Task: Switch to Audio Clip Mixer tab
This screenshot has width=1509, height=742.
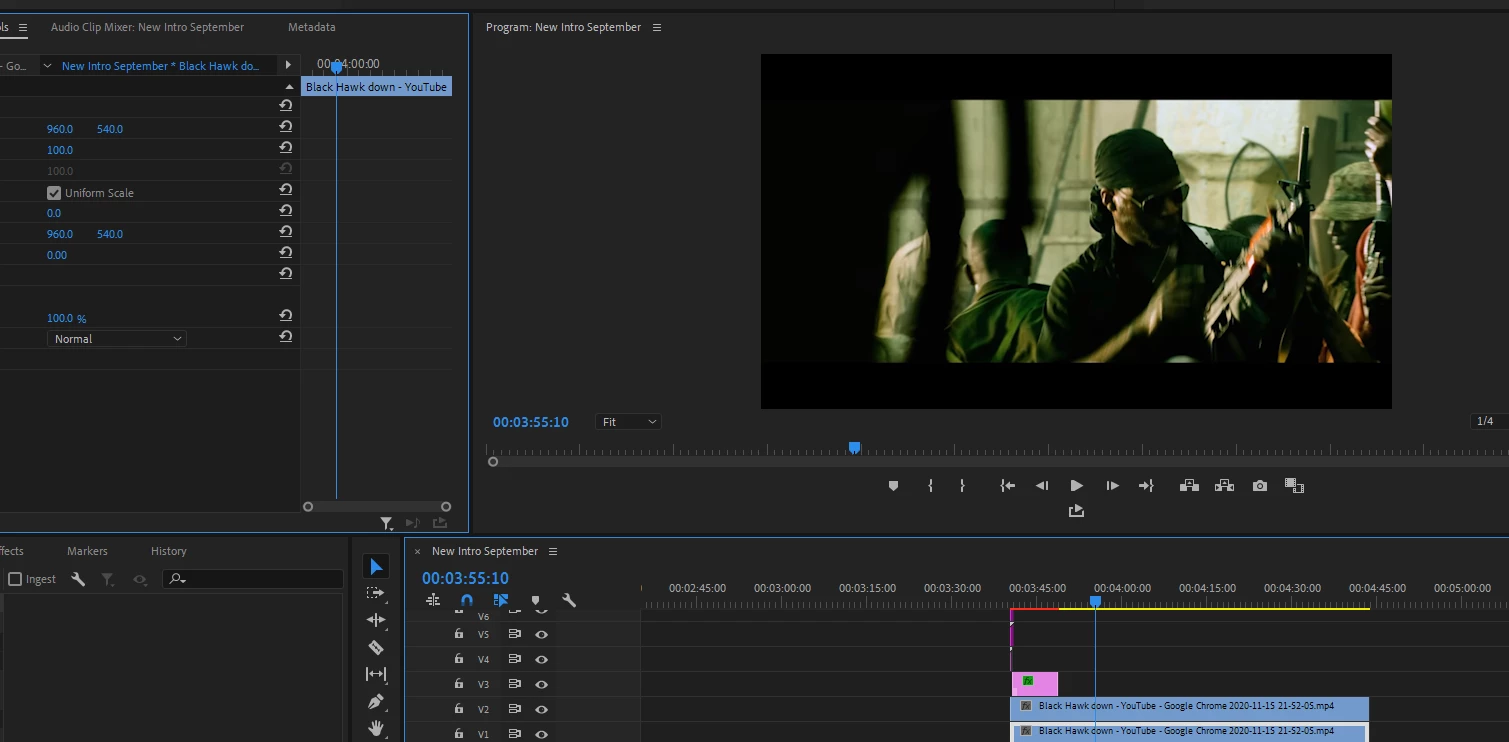Action: click(147, 27)
